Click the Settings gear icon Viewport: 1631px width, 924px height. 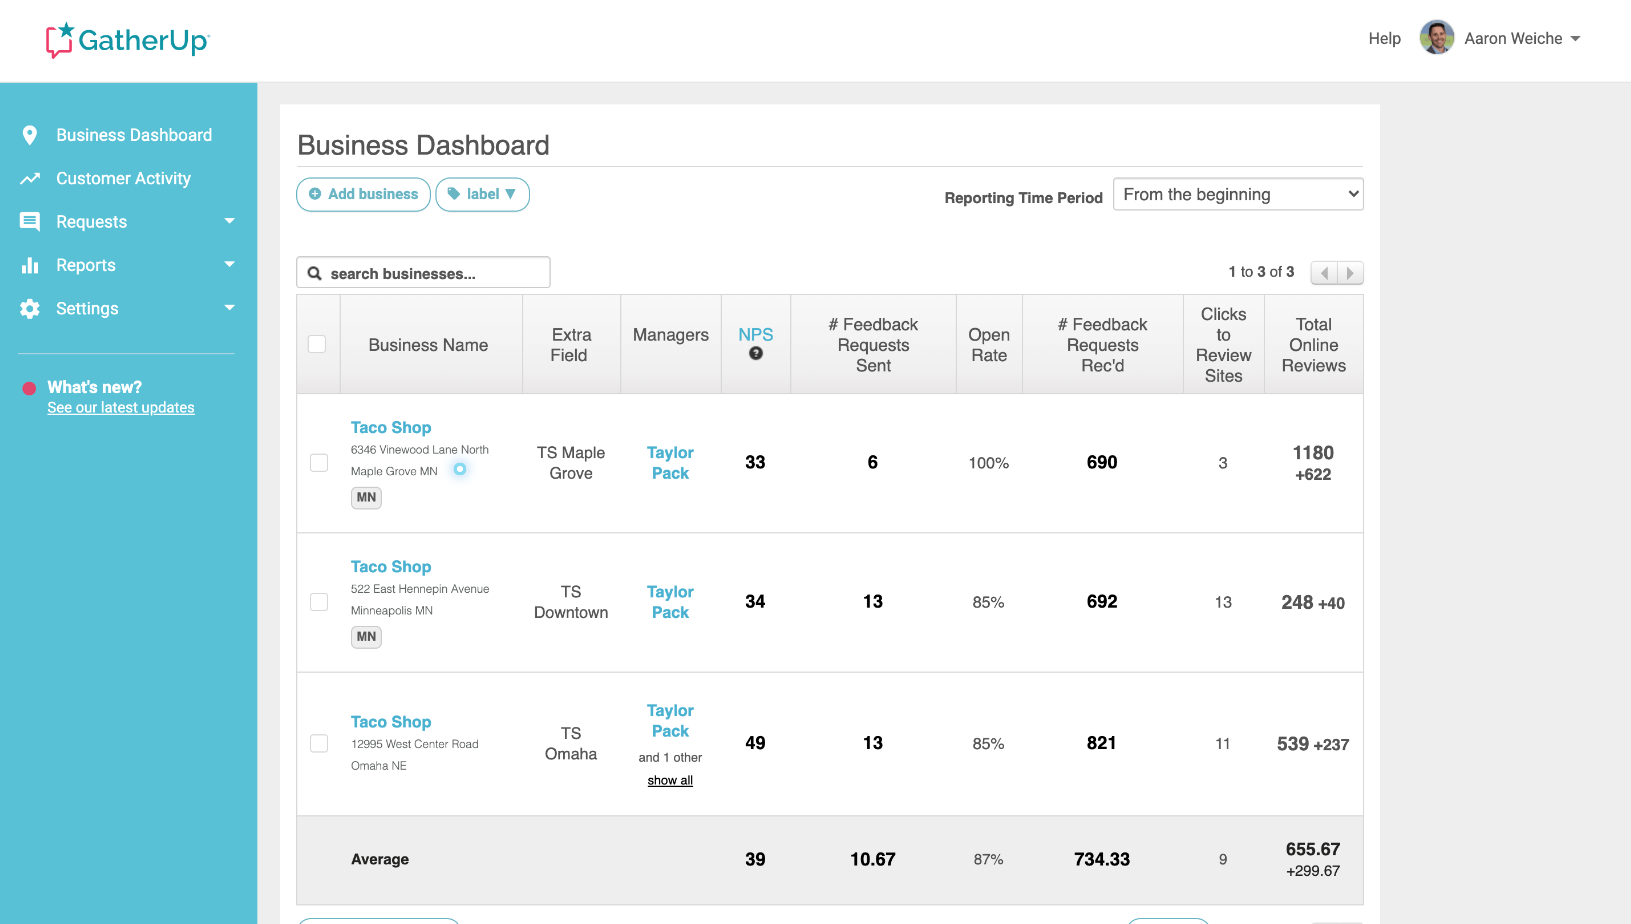point(30,308)
